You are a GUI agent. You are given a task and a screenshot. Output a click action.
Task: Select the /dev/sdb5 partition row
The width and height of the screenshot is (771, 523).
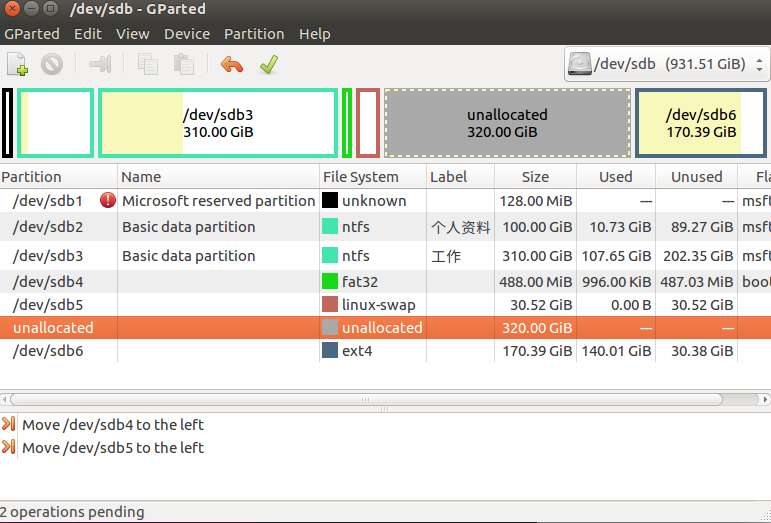click(x=386, y=305)
